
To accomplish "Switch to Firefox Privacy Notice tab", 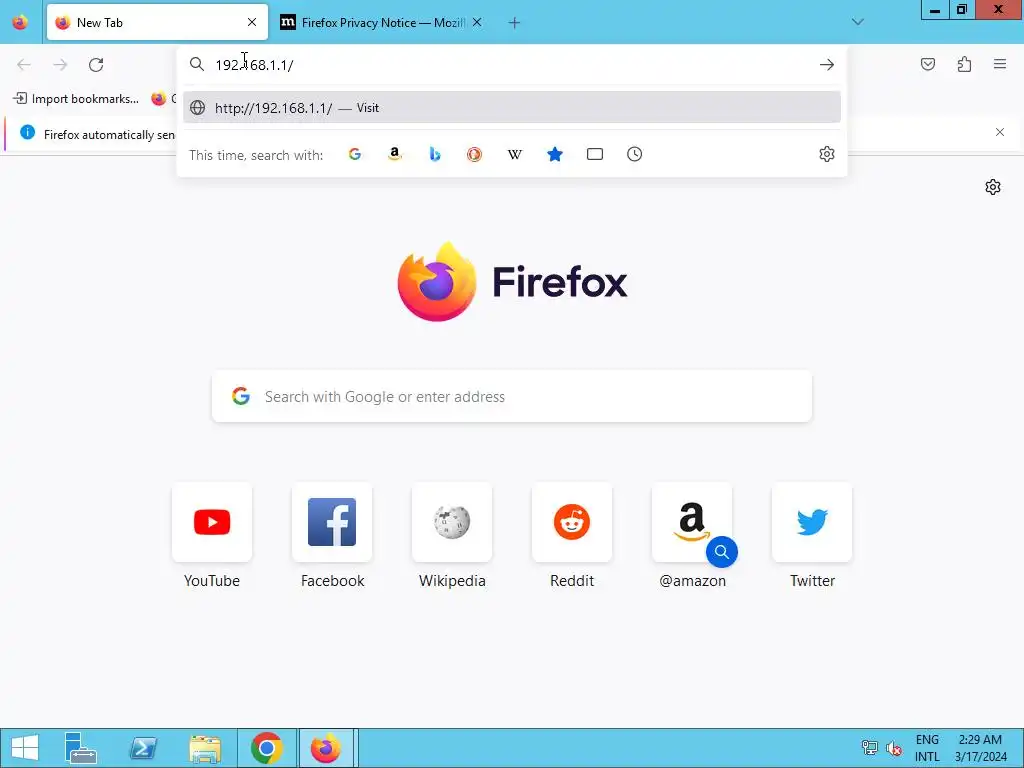I will 382,22.
